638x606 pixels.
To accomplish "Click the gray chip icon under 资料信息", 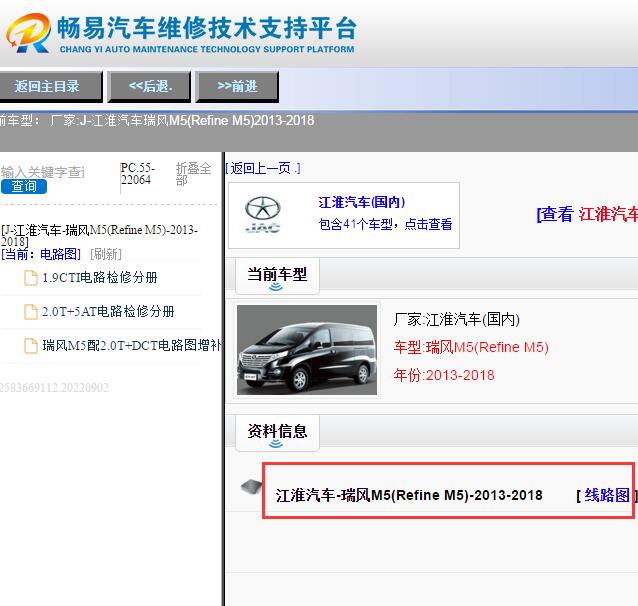I will pos(250,488).
